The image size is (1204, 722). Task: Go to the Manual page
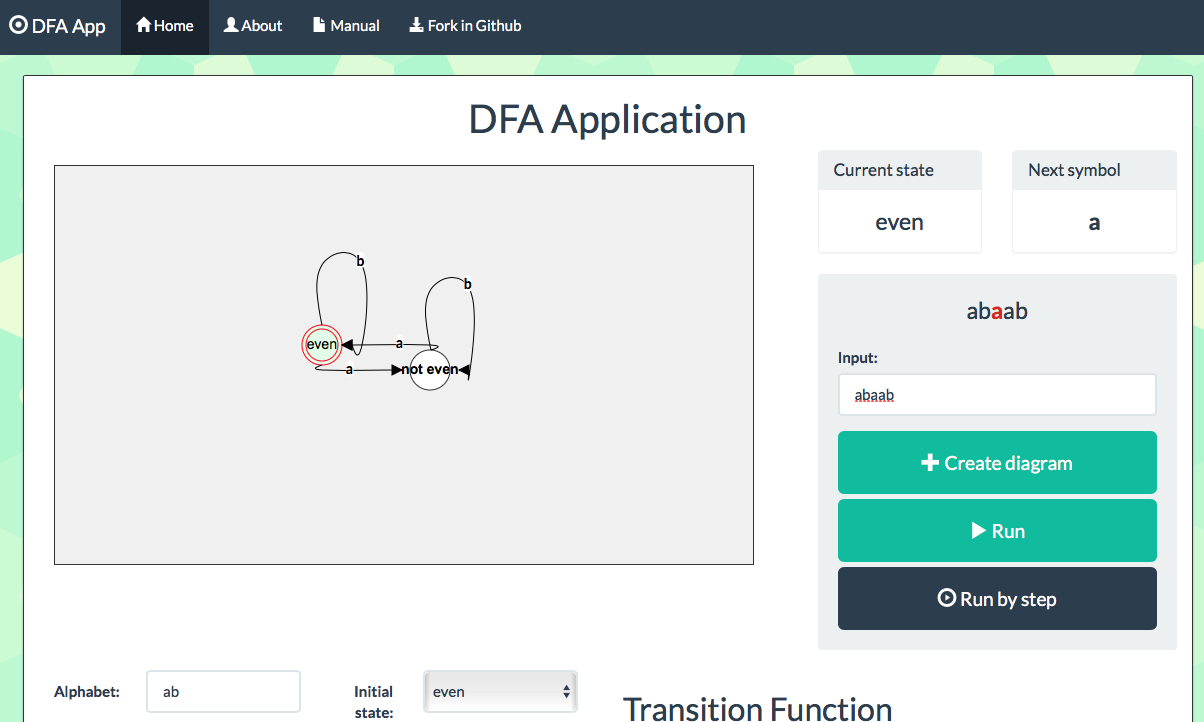pyautogui.click(x=346, y=27)
